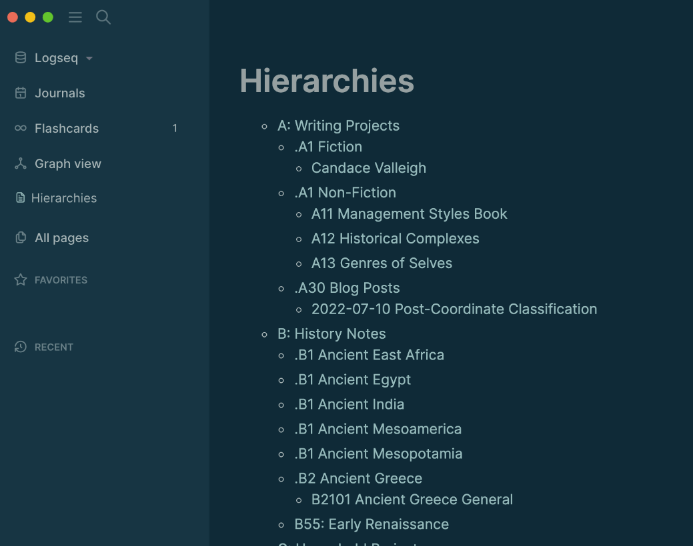Open search with the magnifier icon
The image size is (693, 546).
pyautogui.click(x=103, y=17)
